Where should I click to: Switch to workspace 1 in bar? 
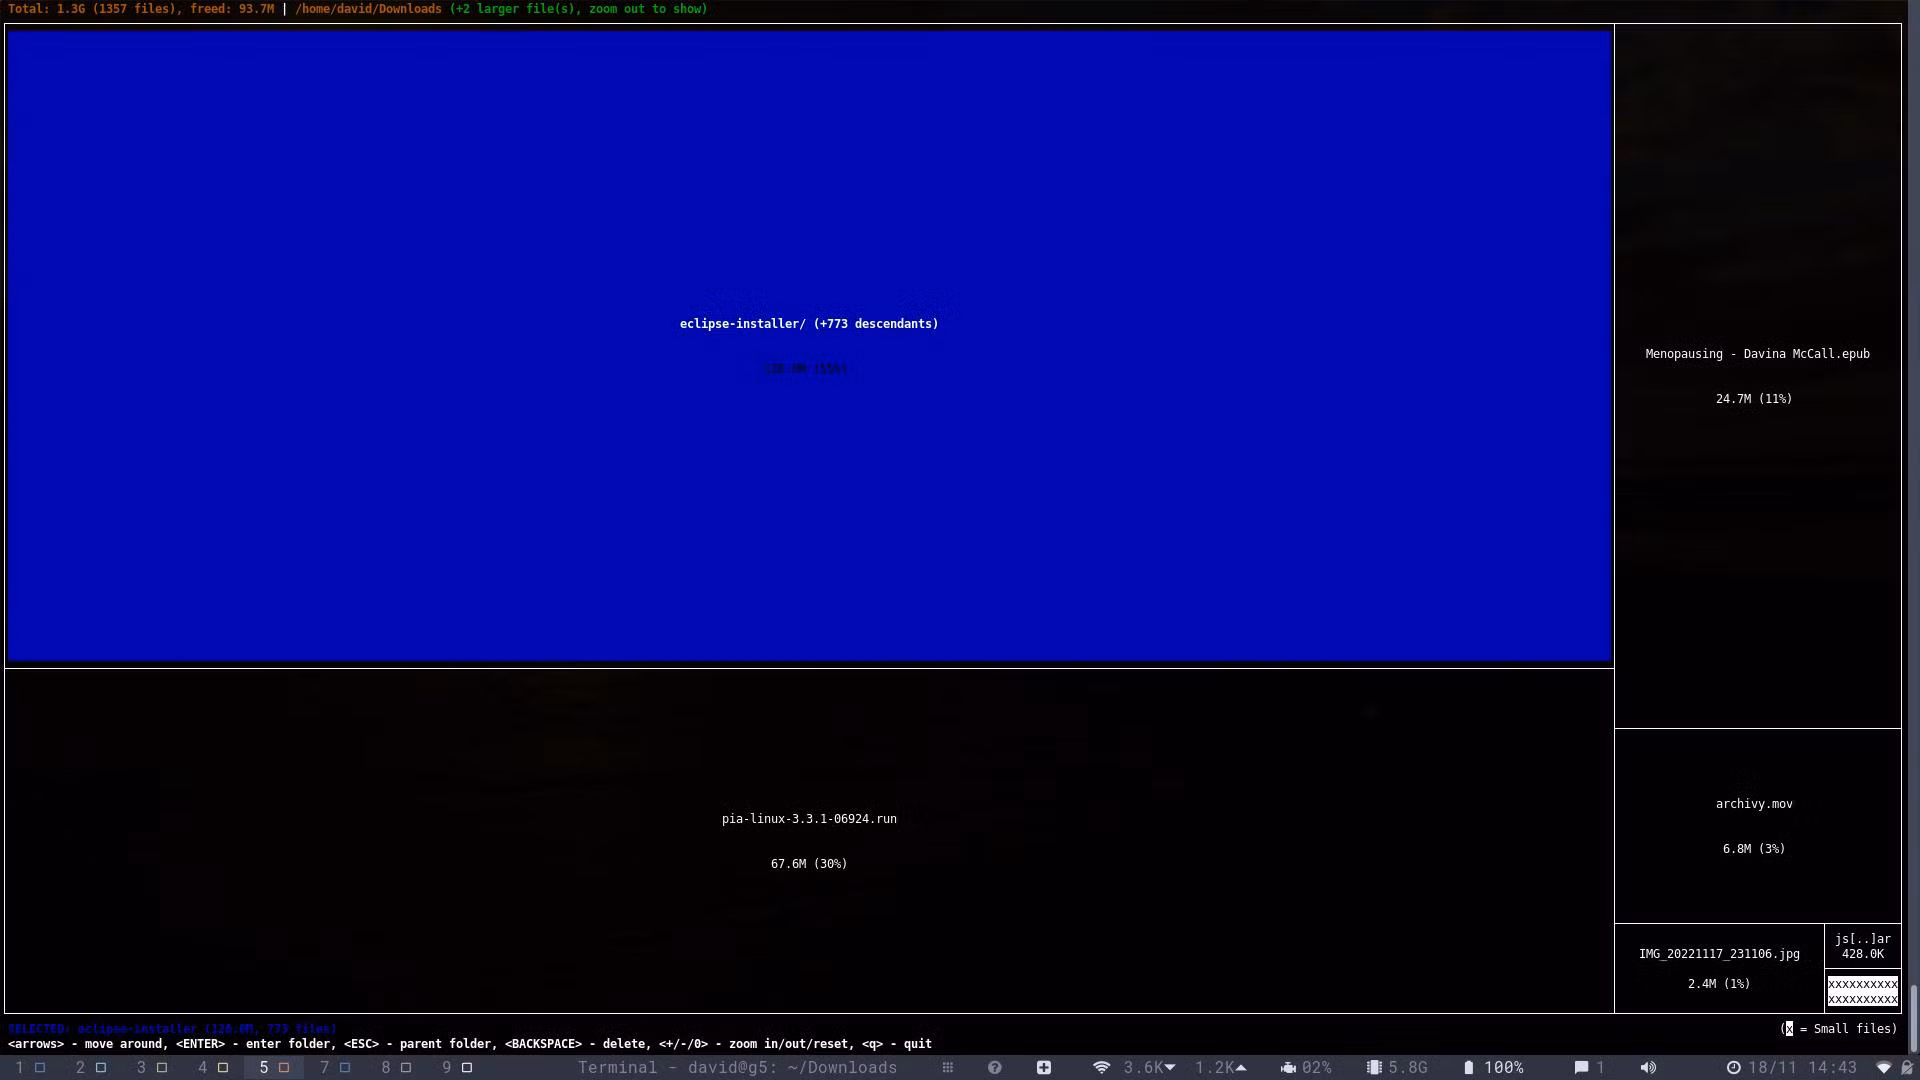click(29, 1068)
